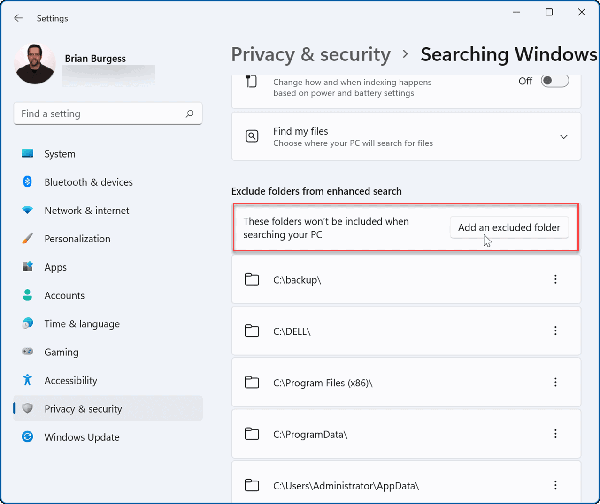Screen dimensions: 600x504
Task: Open more options for C:\backup\
Action: point(555,279)
